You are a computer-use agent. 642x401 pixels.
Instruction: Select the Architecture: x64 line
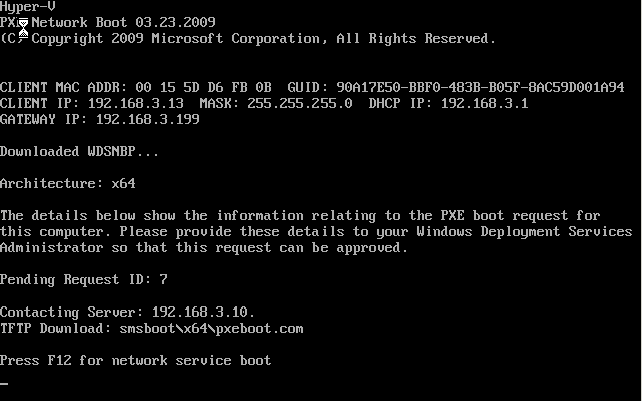pos(68,184)
